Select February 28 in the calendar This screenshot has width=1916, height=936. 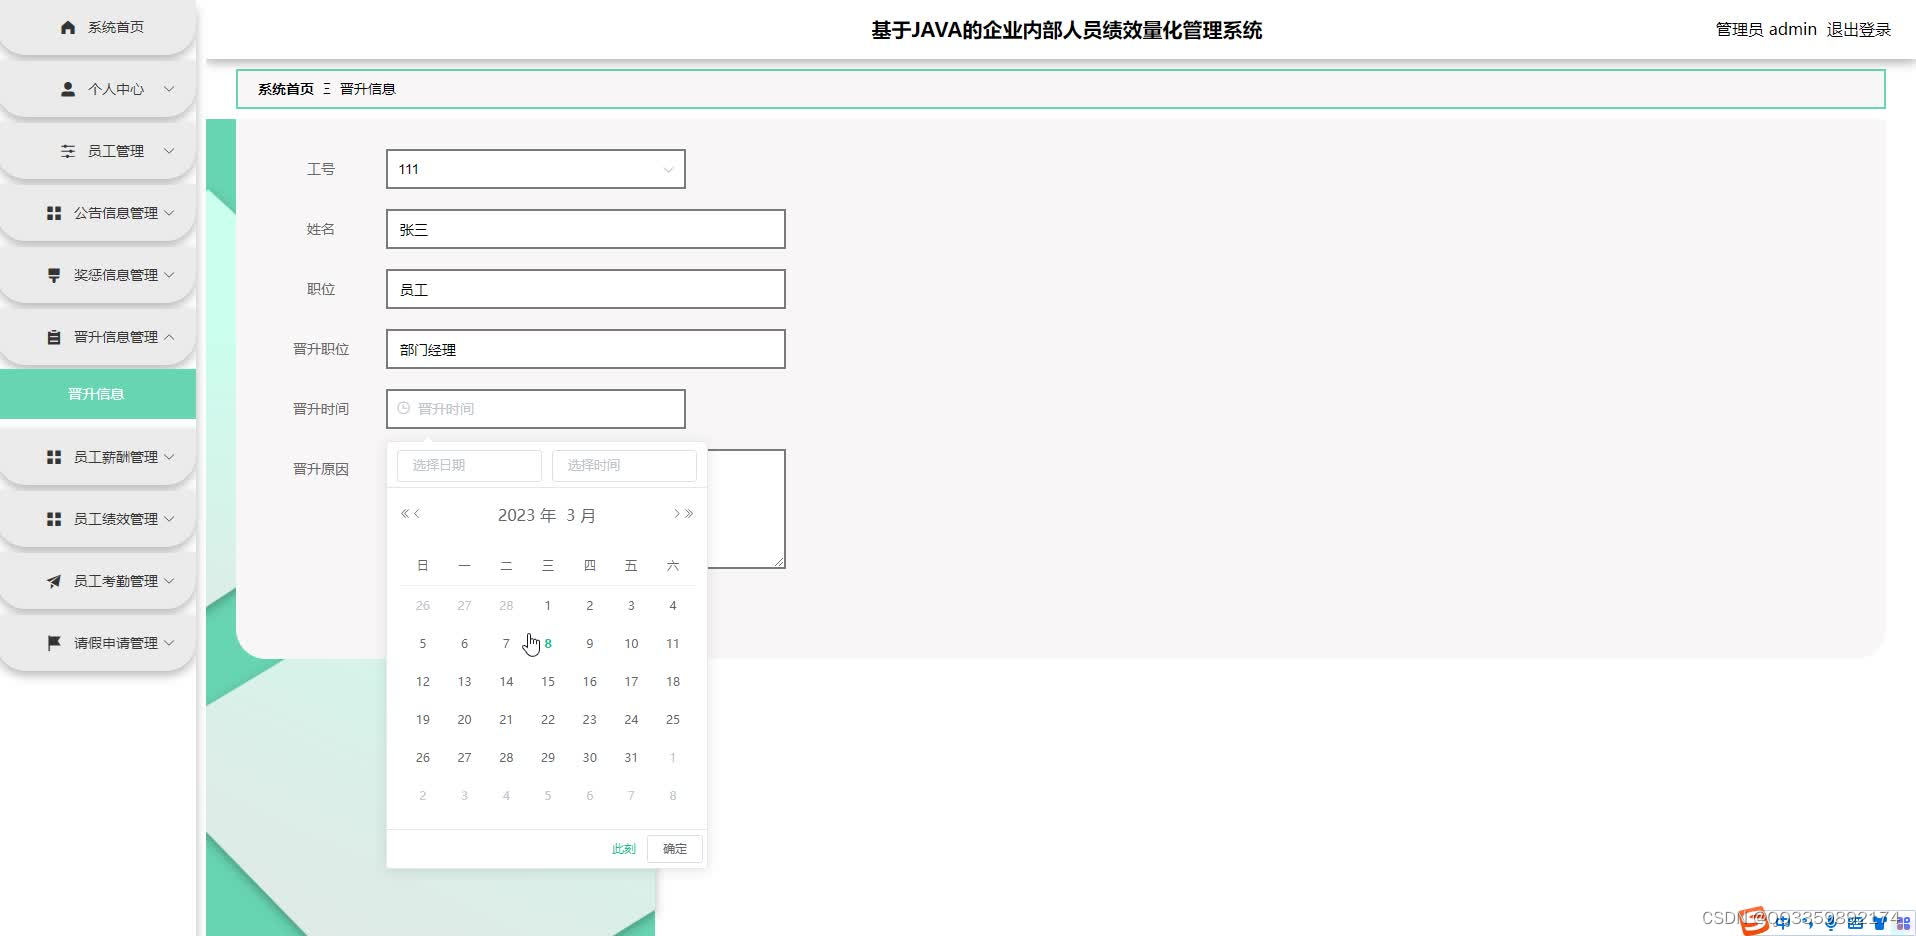(506, 606)
